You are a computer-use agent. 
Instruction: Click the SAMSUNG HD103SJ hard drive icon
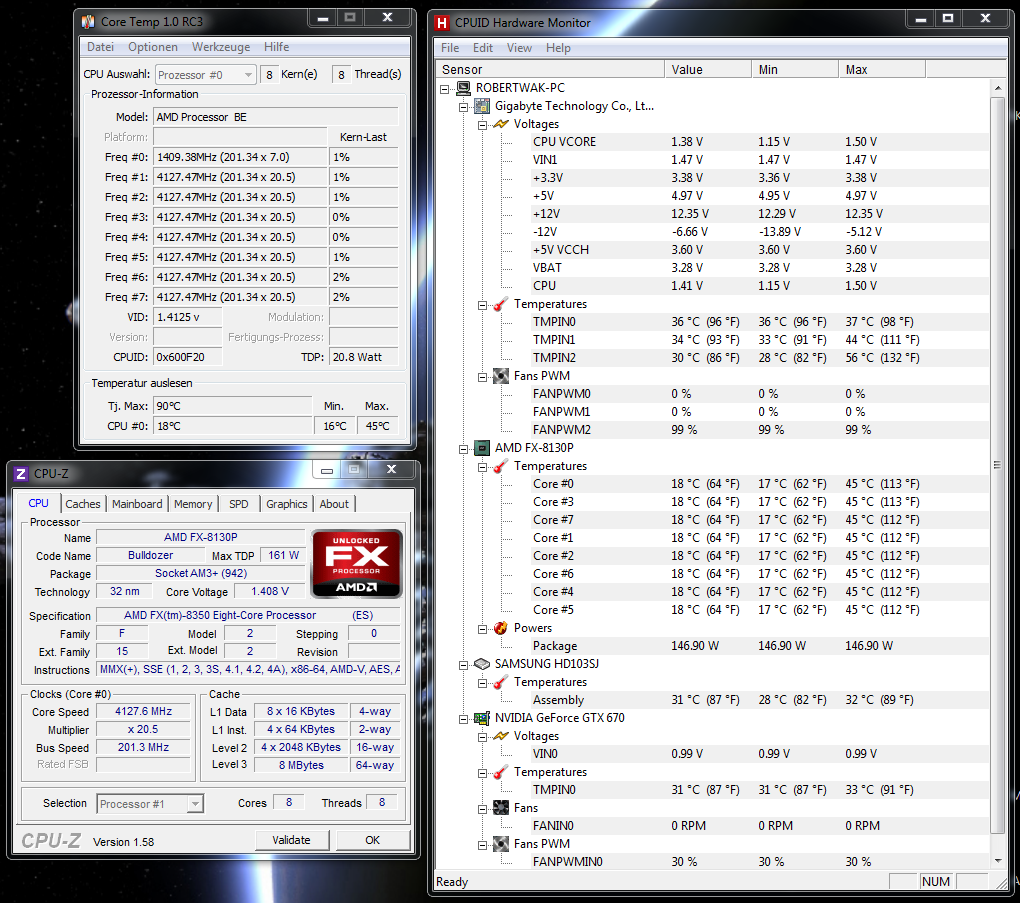[482, 664]
